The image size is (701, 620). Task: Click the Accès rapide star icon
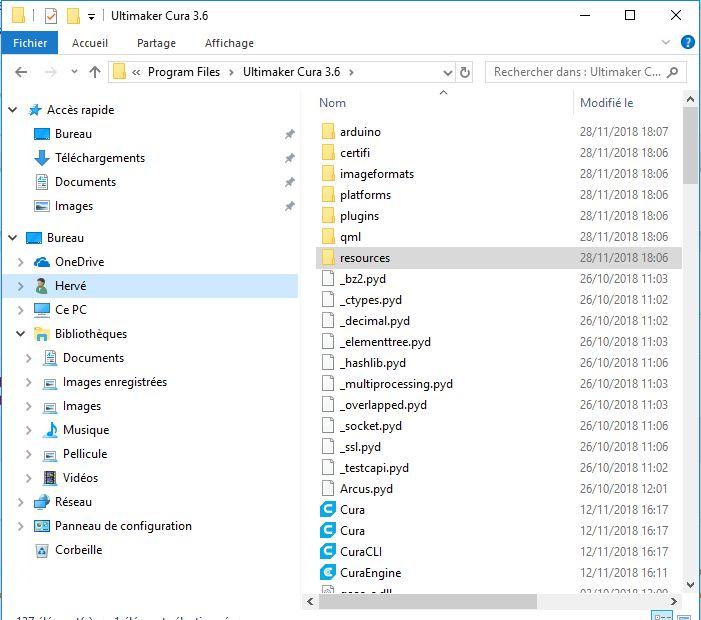coord(35,110)
